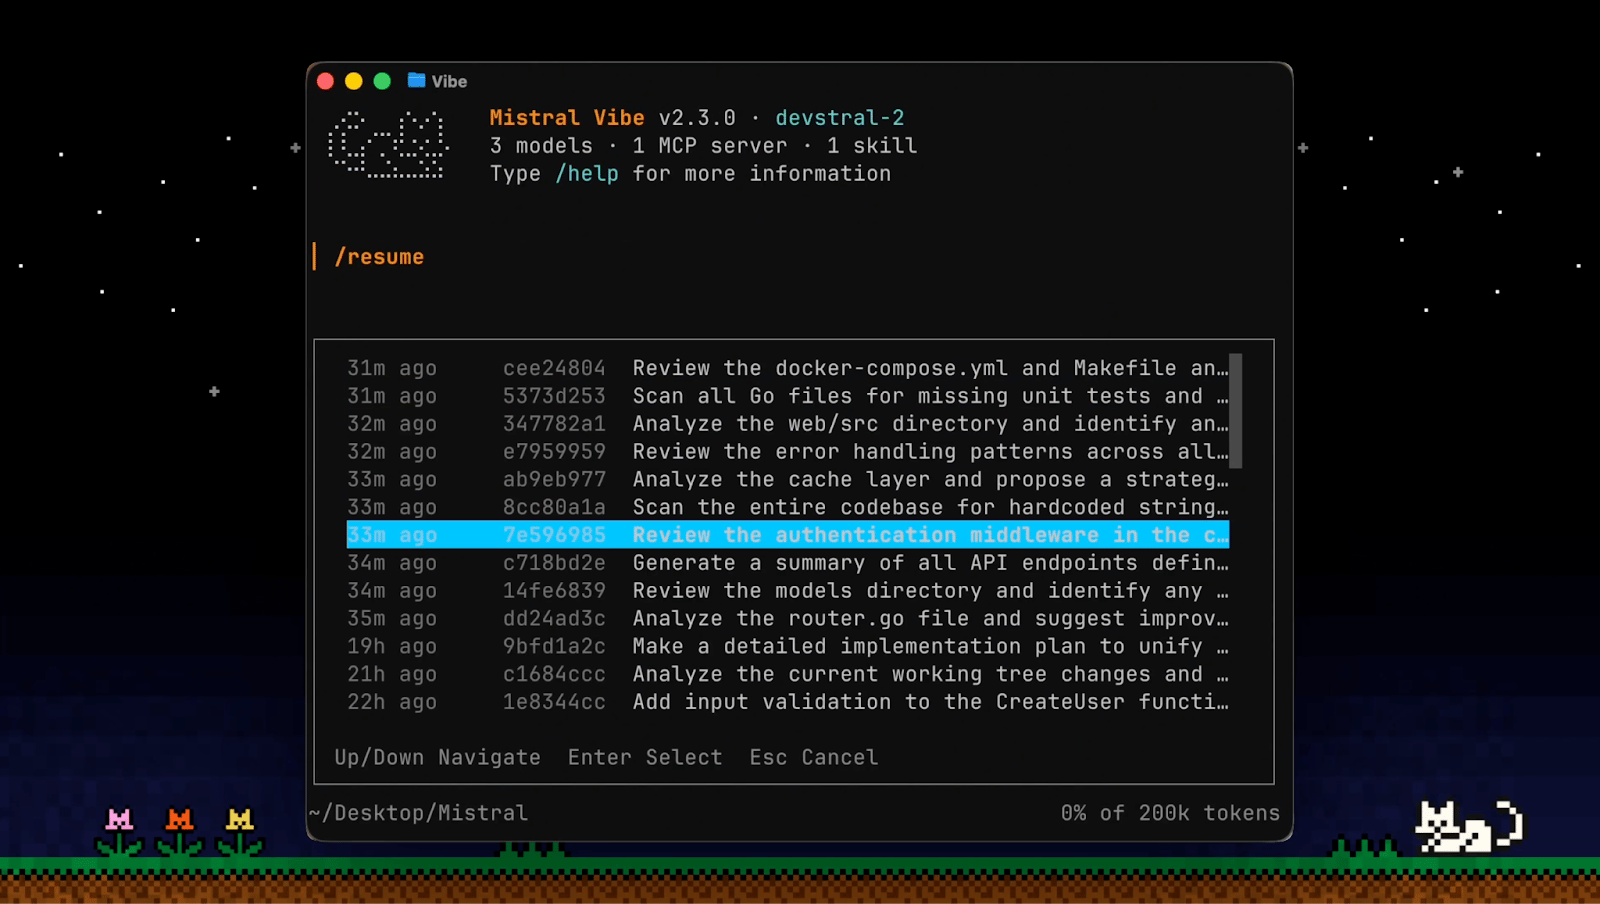Click the orange pixel flower on the wallpaper

click(x=180, y=832)
